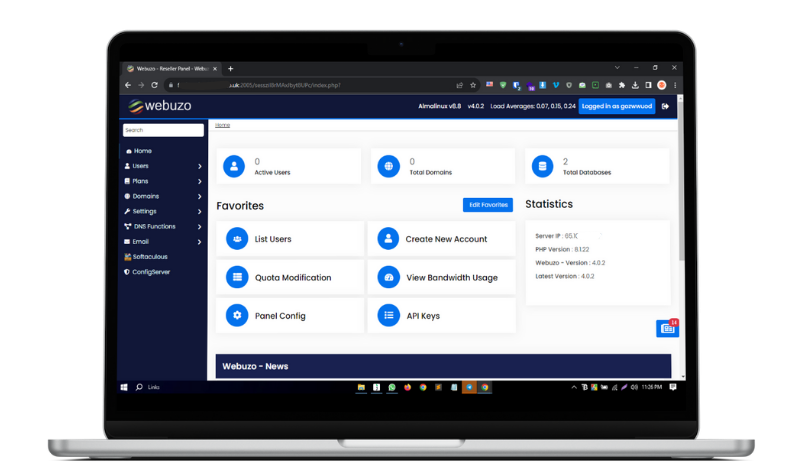This screenshot has height=466, width=800.
Task: Open browser downloads icon
Action: 635,85
